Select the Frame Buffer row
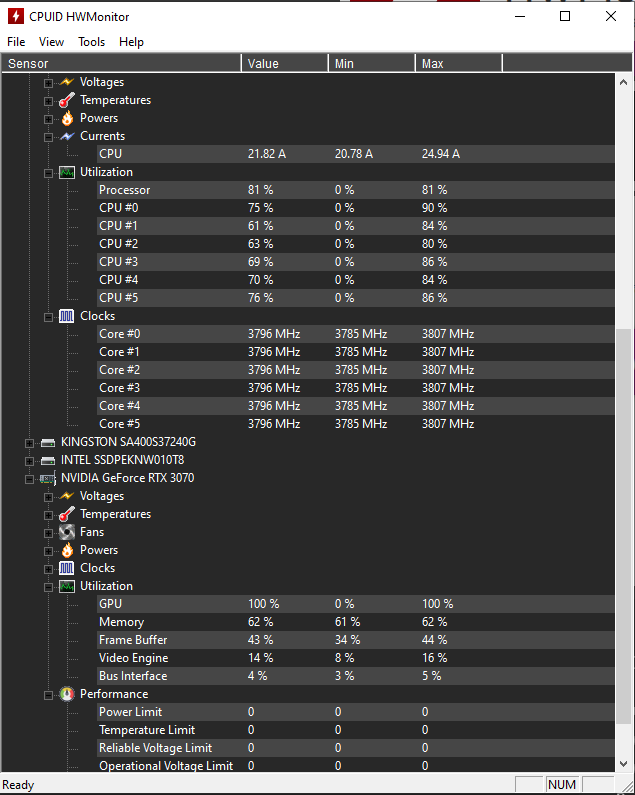 tap(356, 640)
